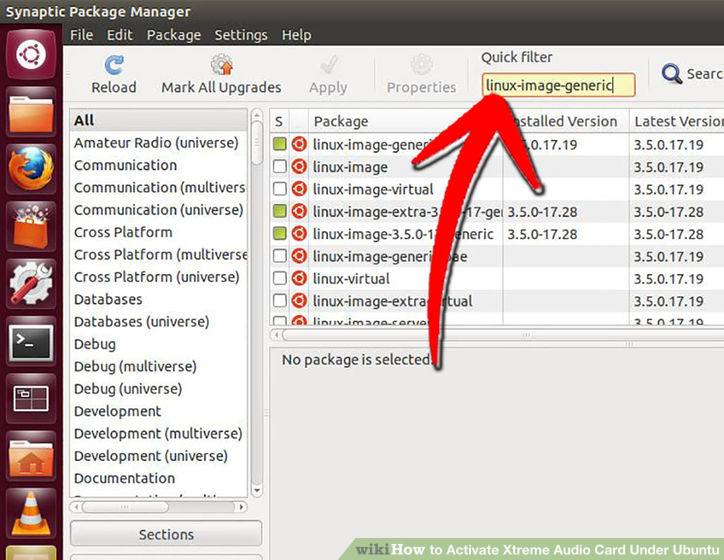Open Workspace Switcher launcher icon
This screenshot has height=560, width=724.
point(31,398)
